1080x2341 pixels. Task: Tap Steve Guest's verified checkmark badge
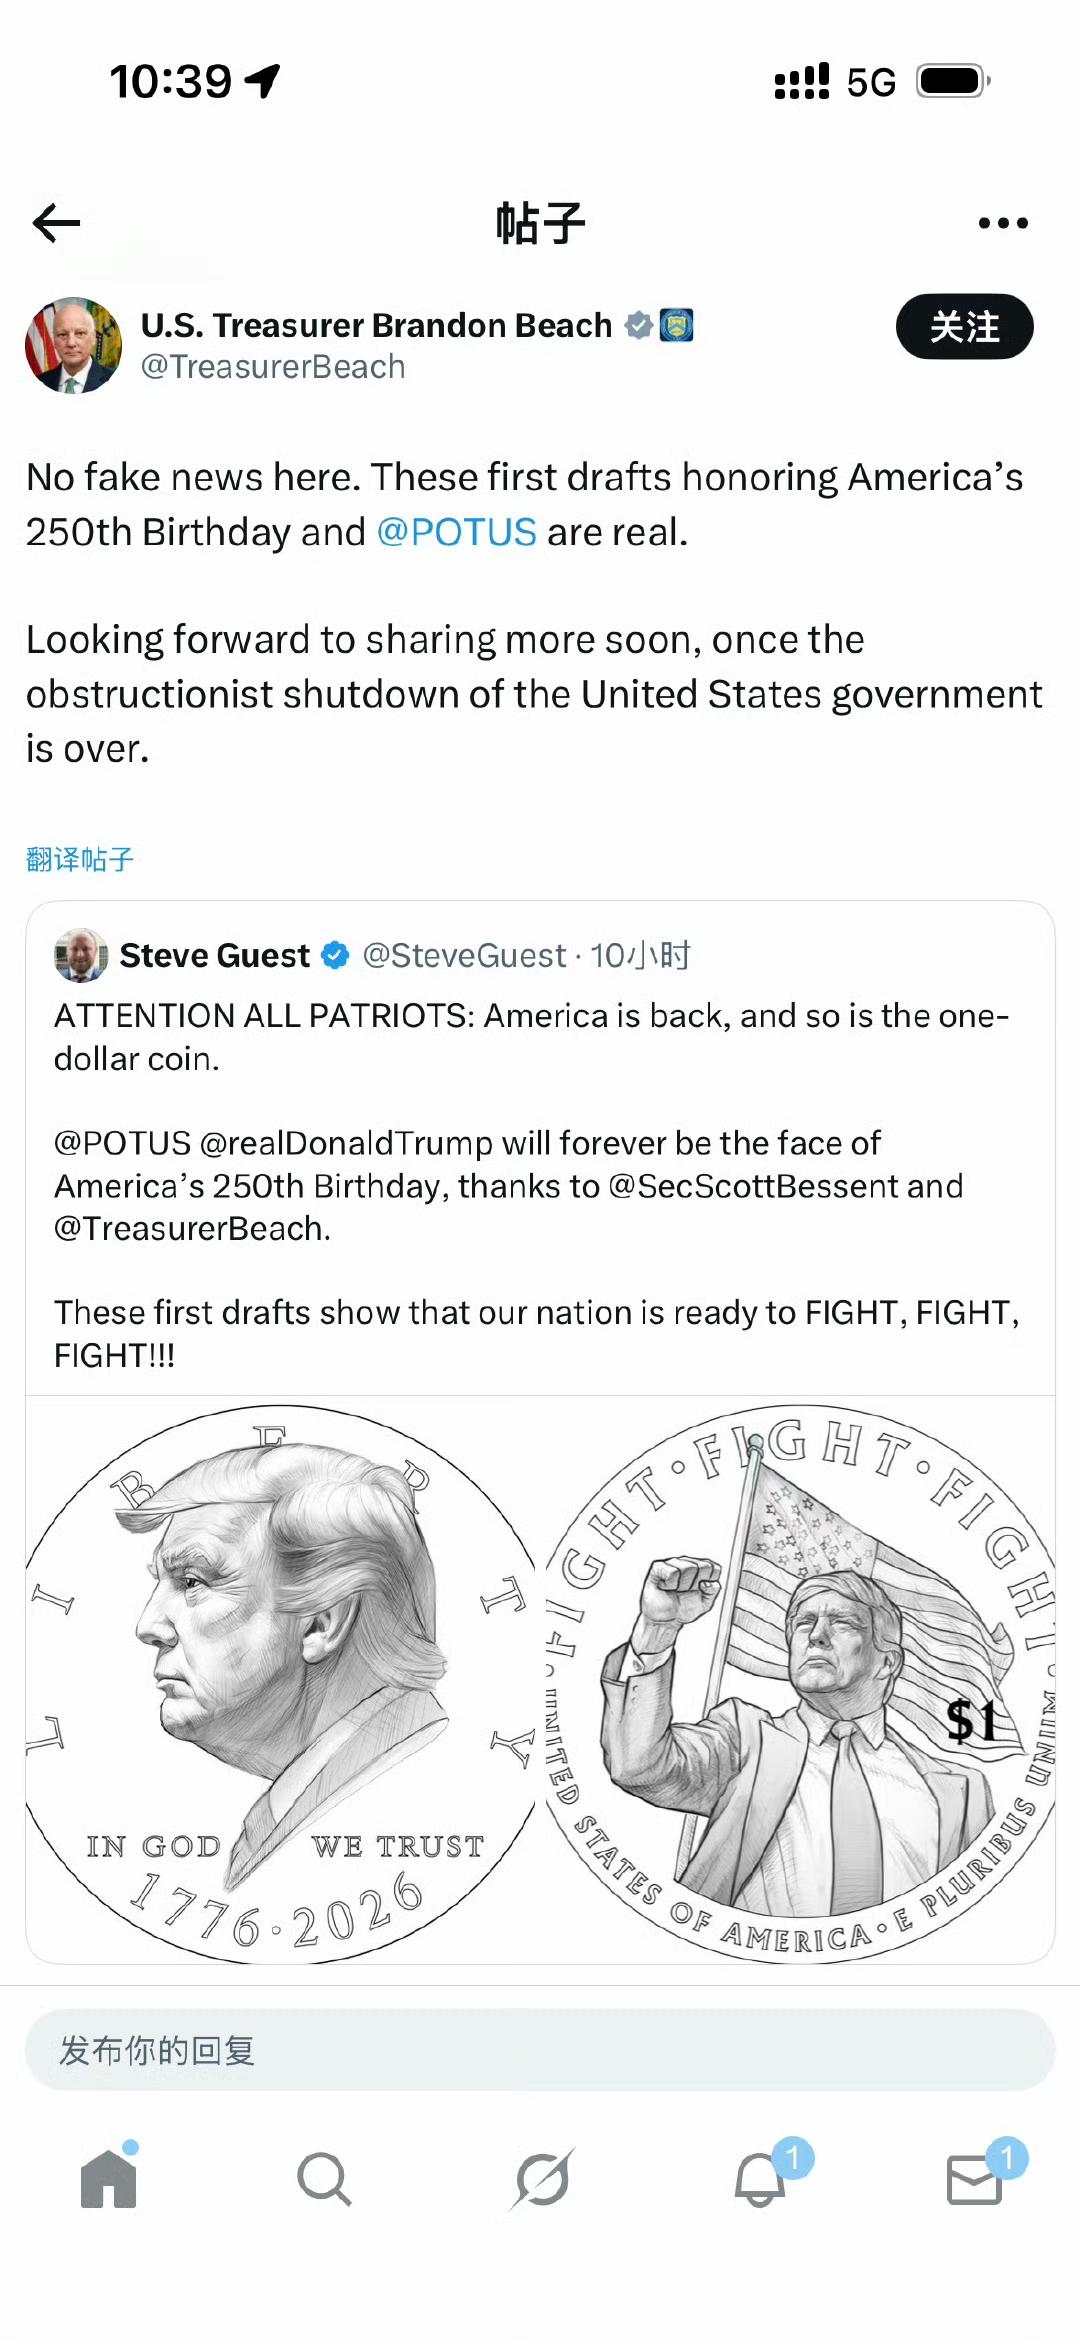(335, 956)
